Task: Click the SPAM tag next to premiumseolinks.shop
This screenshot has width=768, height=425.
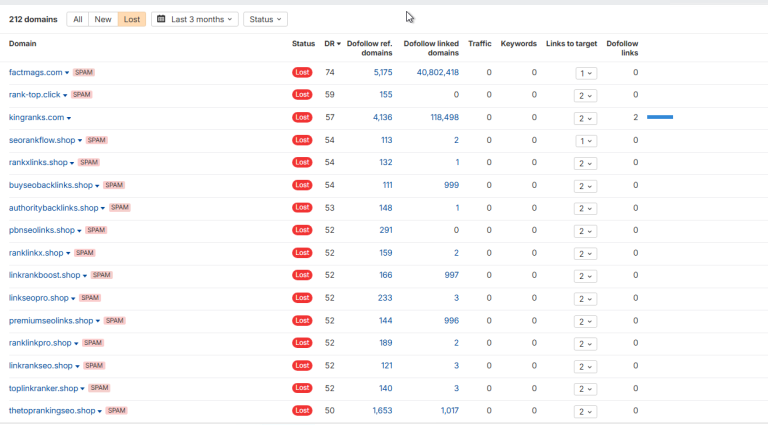Action: 115,321
